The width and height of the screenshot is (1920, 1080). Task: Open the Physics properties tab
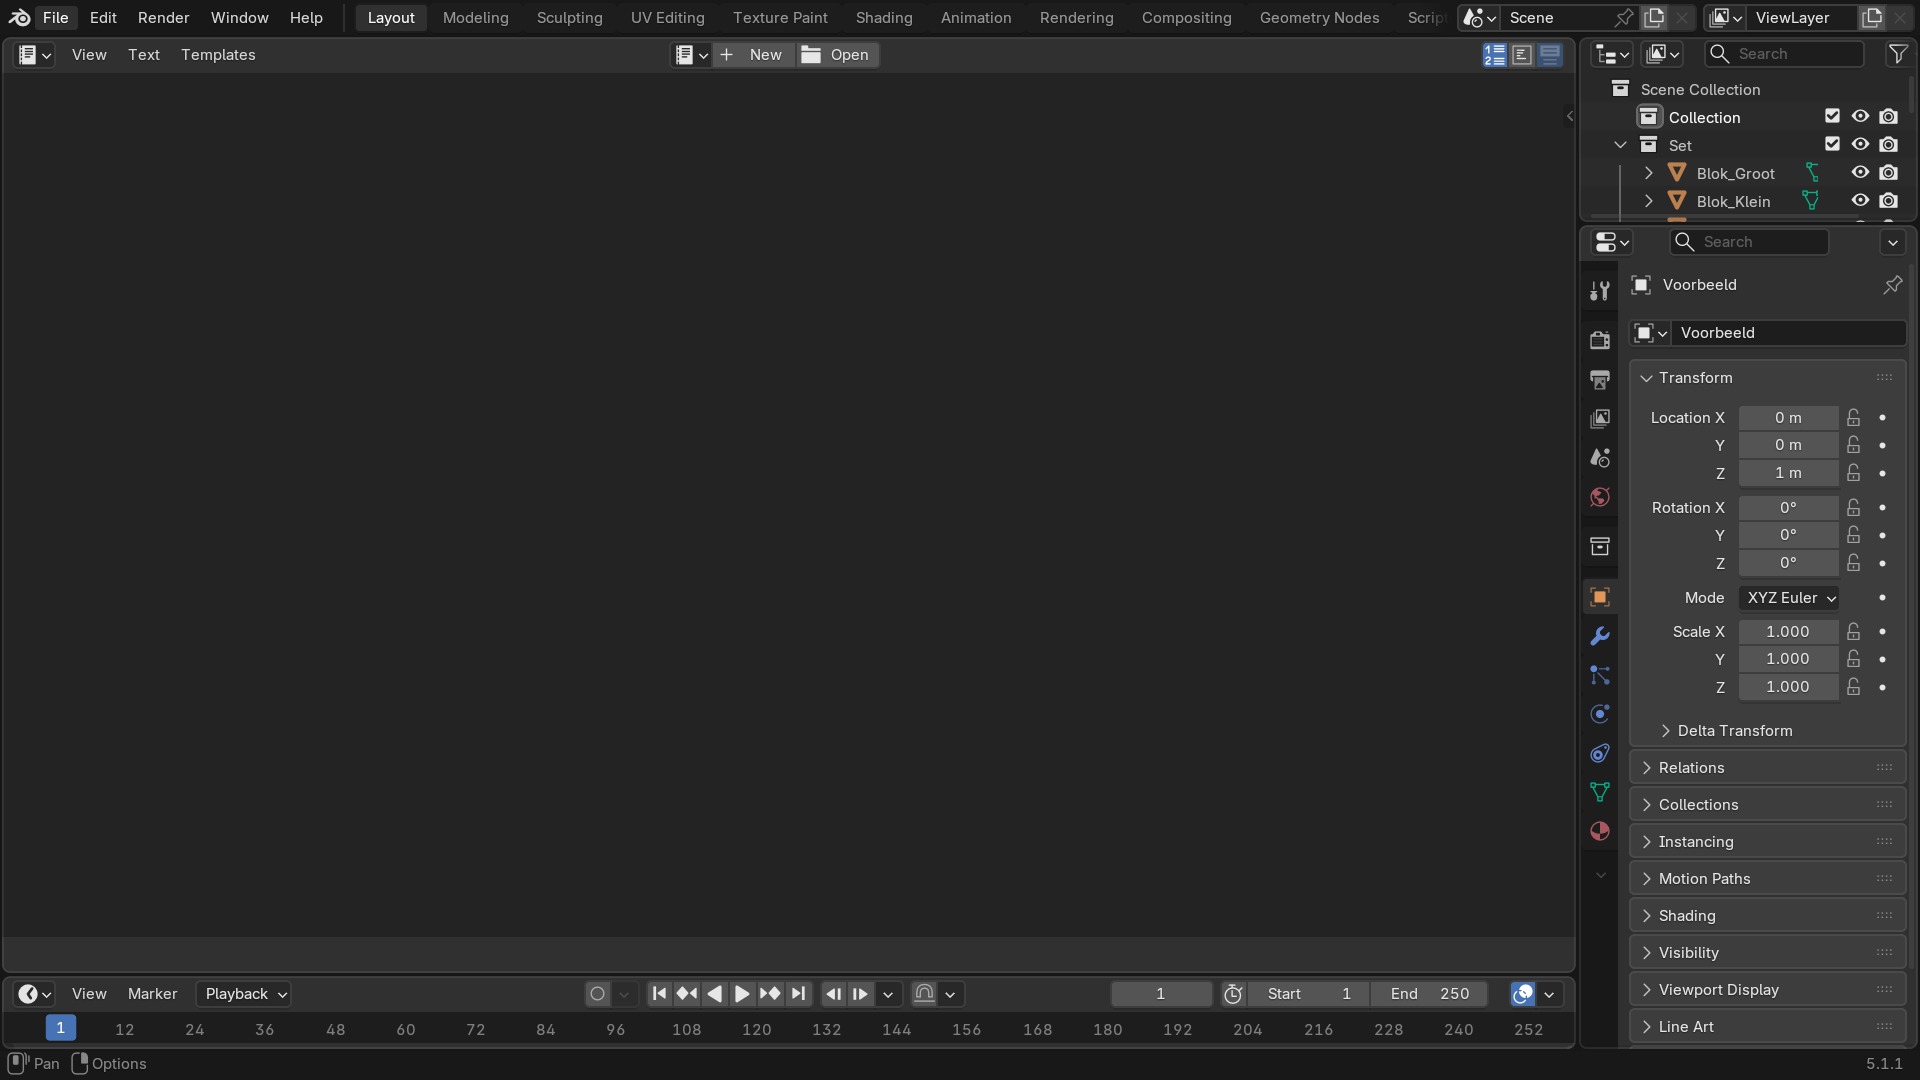(x=1600, y=714)
